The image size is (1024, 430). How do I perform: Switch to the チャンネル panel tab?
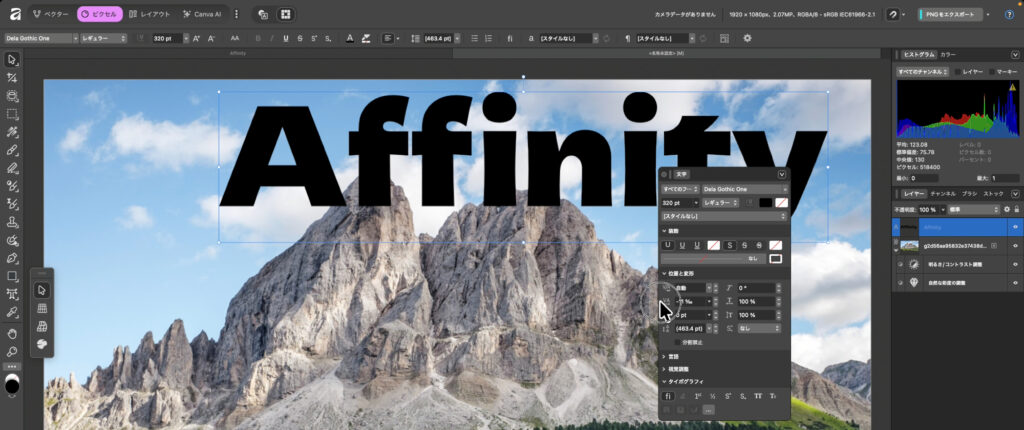click(942, 193)
